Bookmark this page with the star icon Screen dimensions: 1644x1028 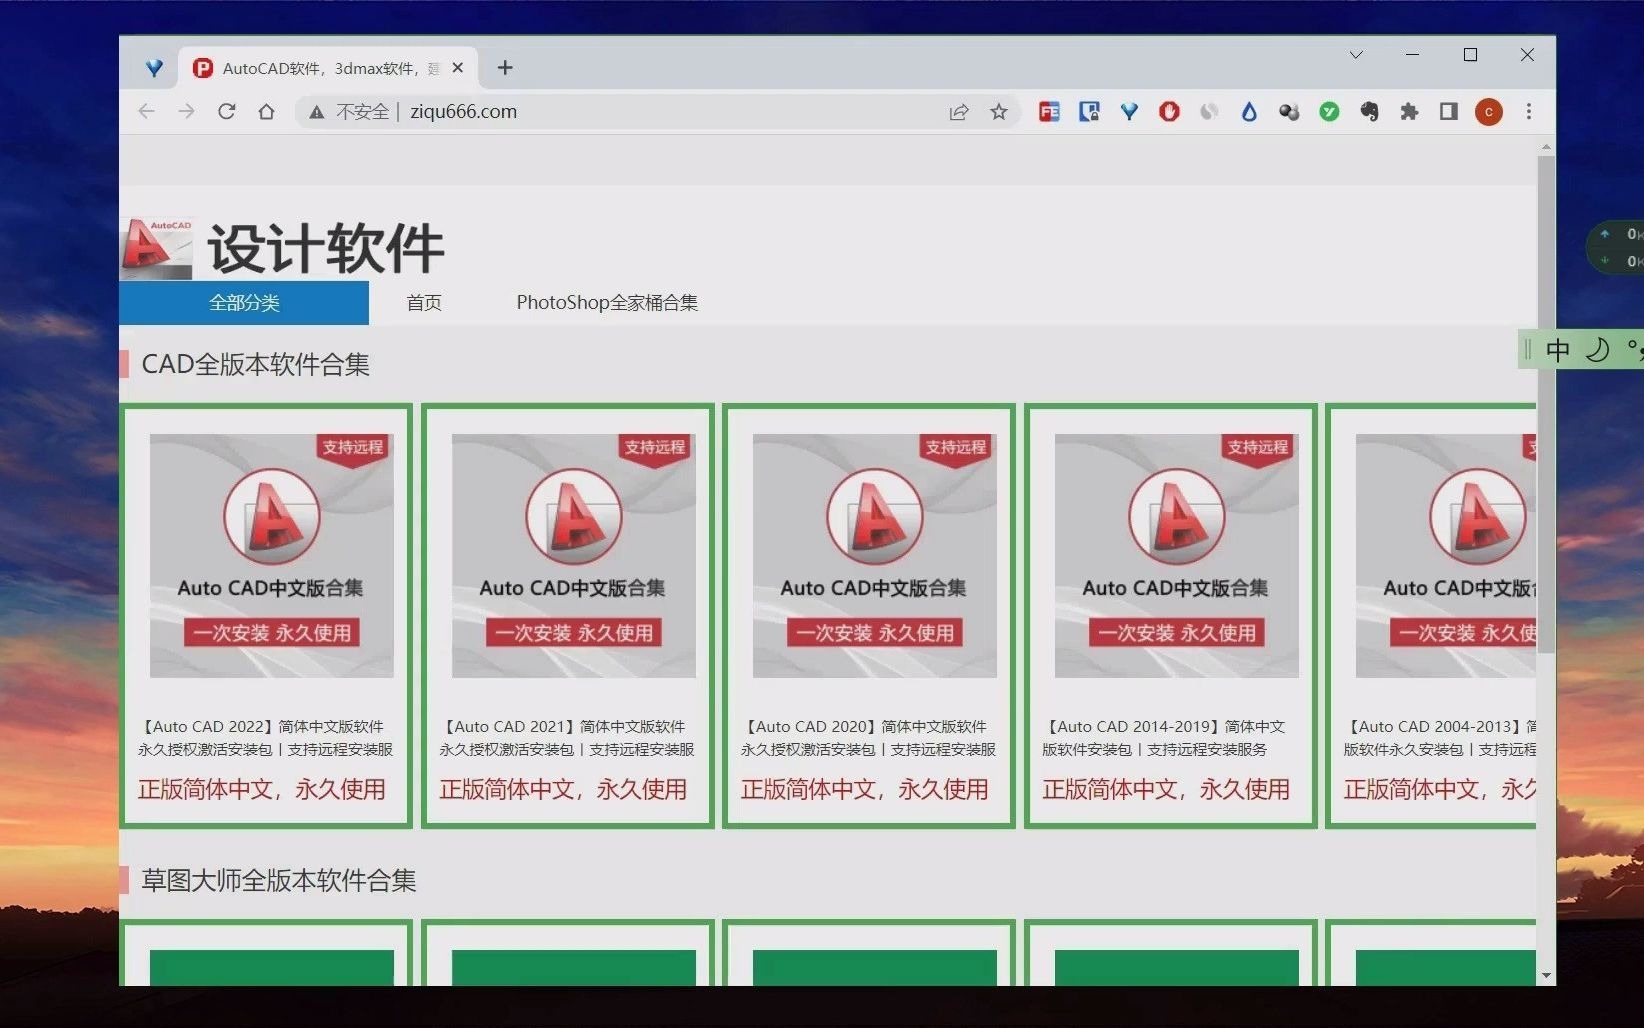click(x=998, y=112)
